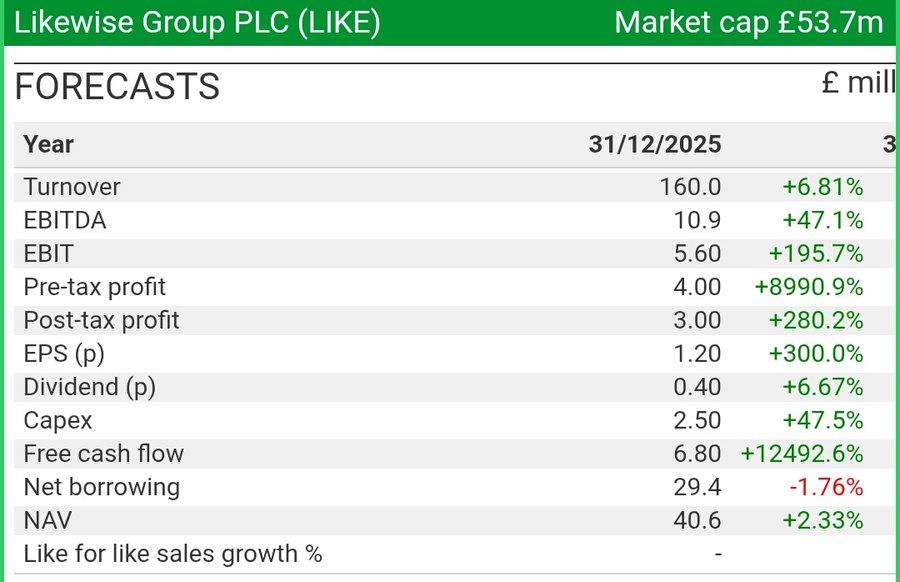The height and width of the screenshot is (582, 900).
Task: Select the Post-tax profit row label
Action: click(x=102, y=320)
